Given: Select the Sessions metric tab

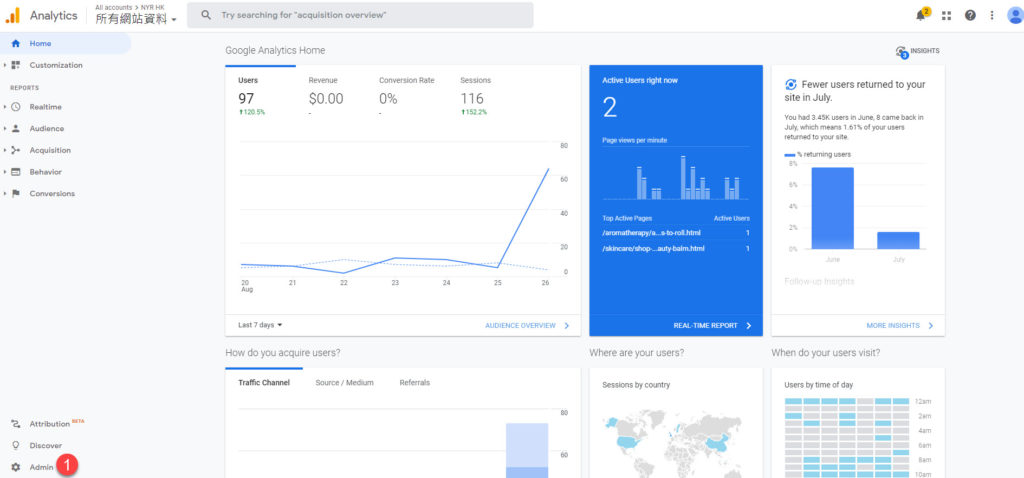Looking at the screenshot, I should (475, 80).
